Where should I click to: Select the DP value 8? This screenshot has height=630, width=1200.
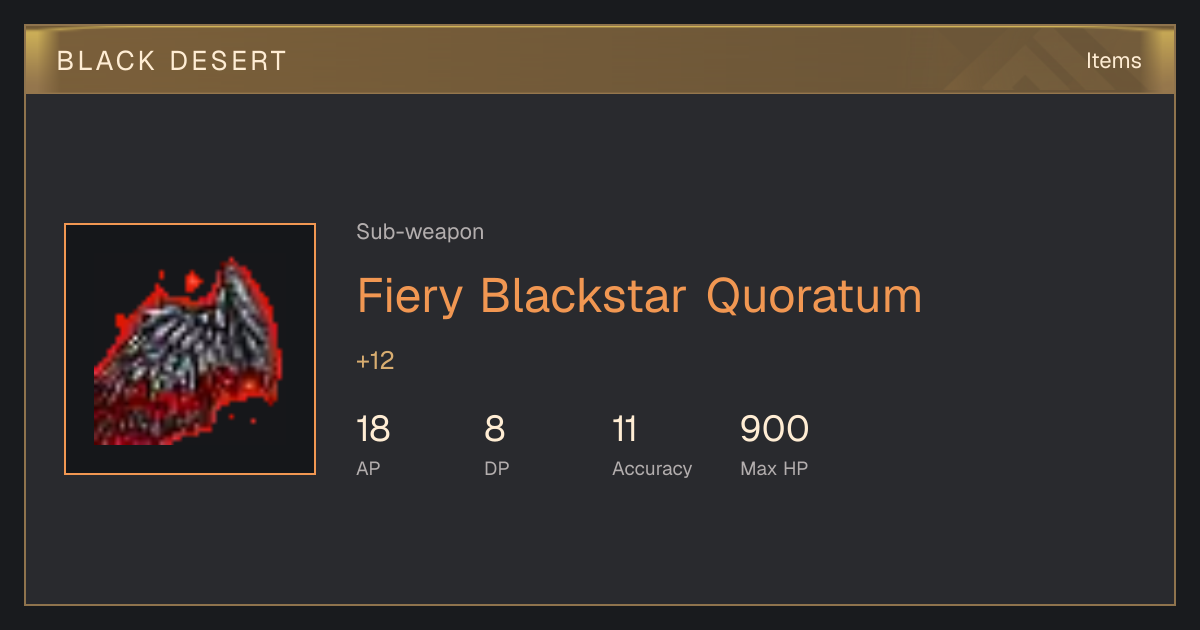(x=495, y=429)
